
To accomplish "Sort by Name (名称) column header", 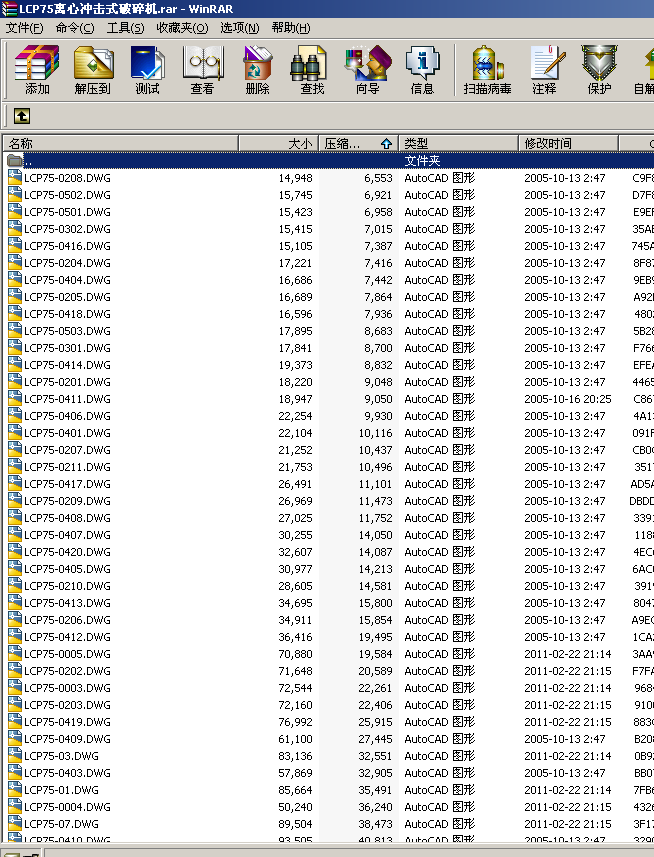I will 121,144.
